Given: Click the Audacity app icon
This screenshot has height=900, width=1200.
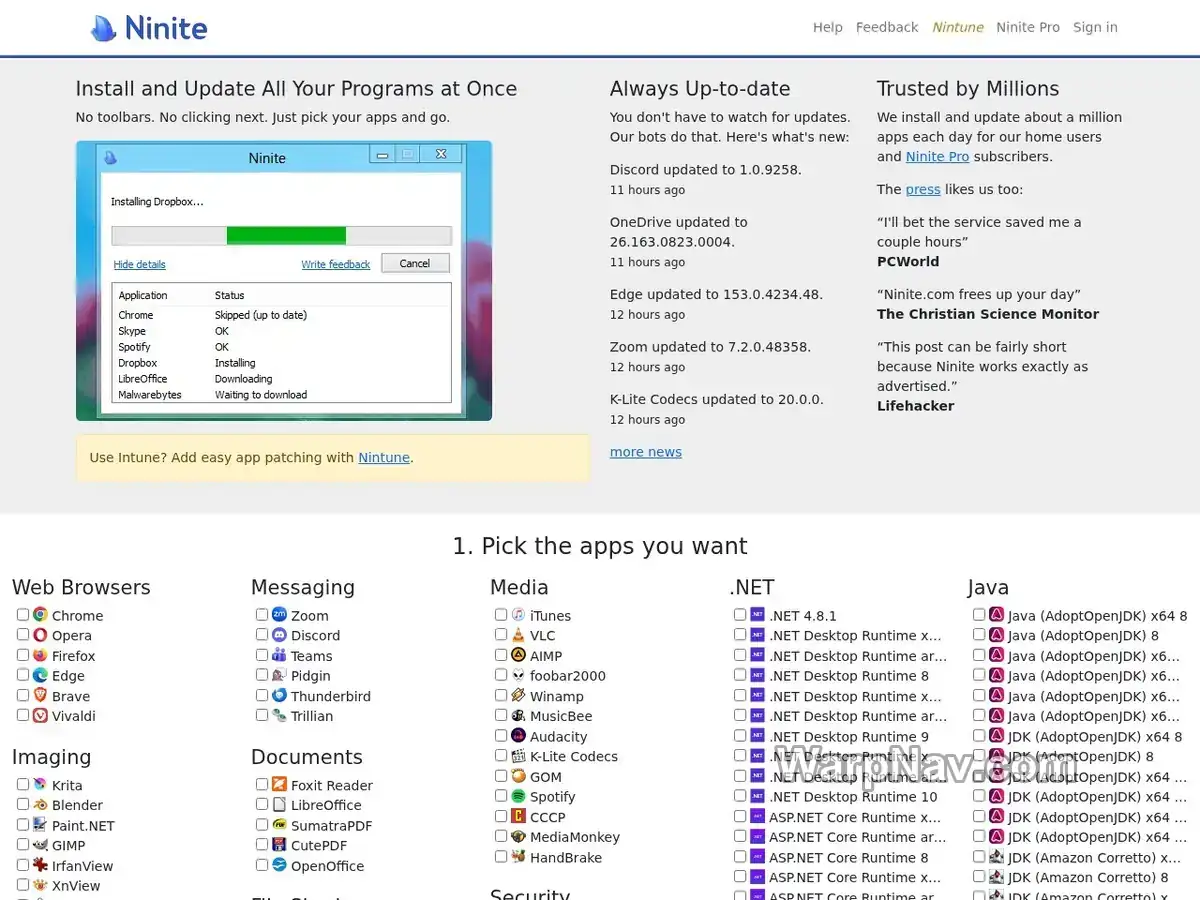Looking at the screenshot, I should (x=518, y=736).
